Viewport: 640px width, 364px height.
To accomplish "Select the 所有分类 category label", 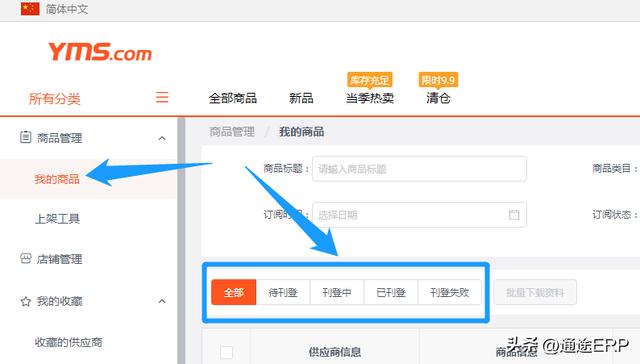I will (54, 98).
